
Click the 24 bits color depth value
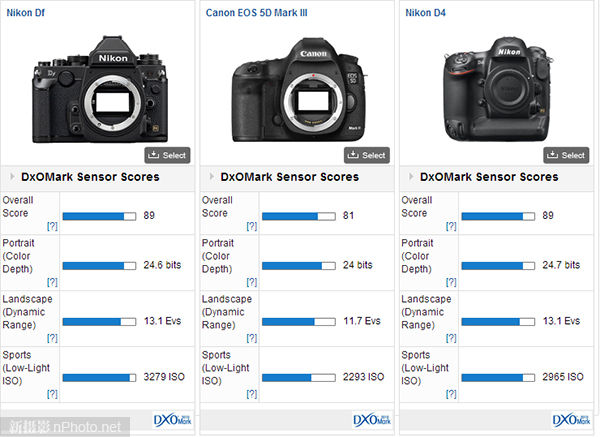pos(358,265)
